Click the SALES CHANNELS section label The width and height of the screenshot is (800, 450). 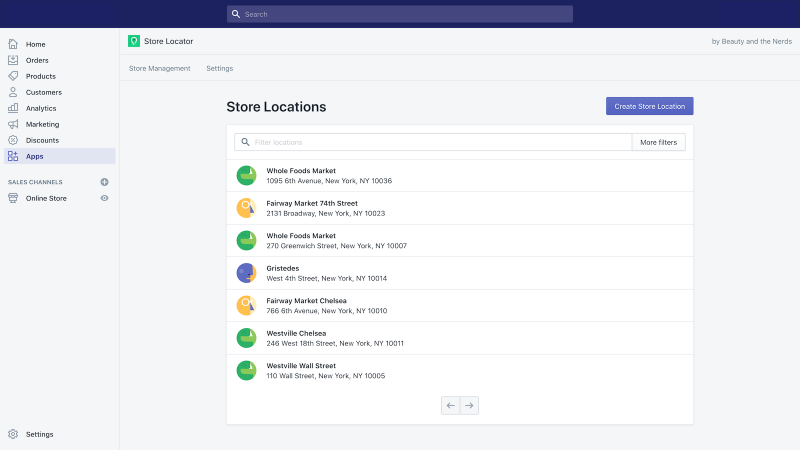coord(35,182)
